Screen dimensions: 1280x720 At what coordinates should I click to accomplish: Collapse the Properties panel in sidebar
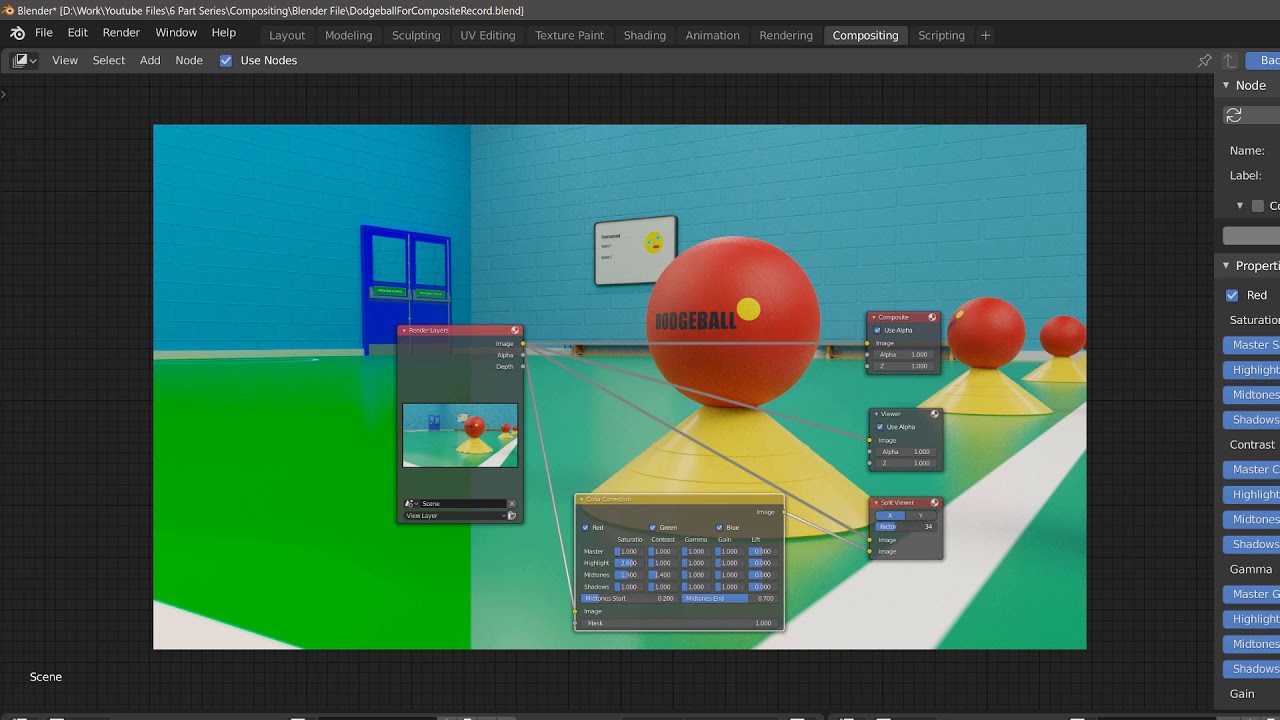1226,265
